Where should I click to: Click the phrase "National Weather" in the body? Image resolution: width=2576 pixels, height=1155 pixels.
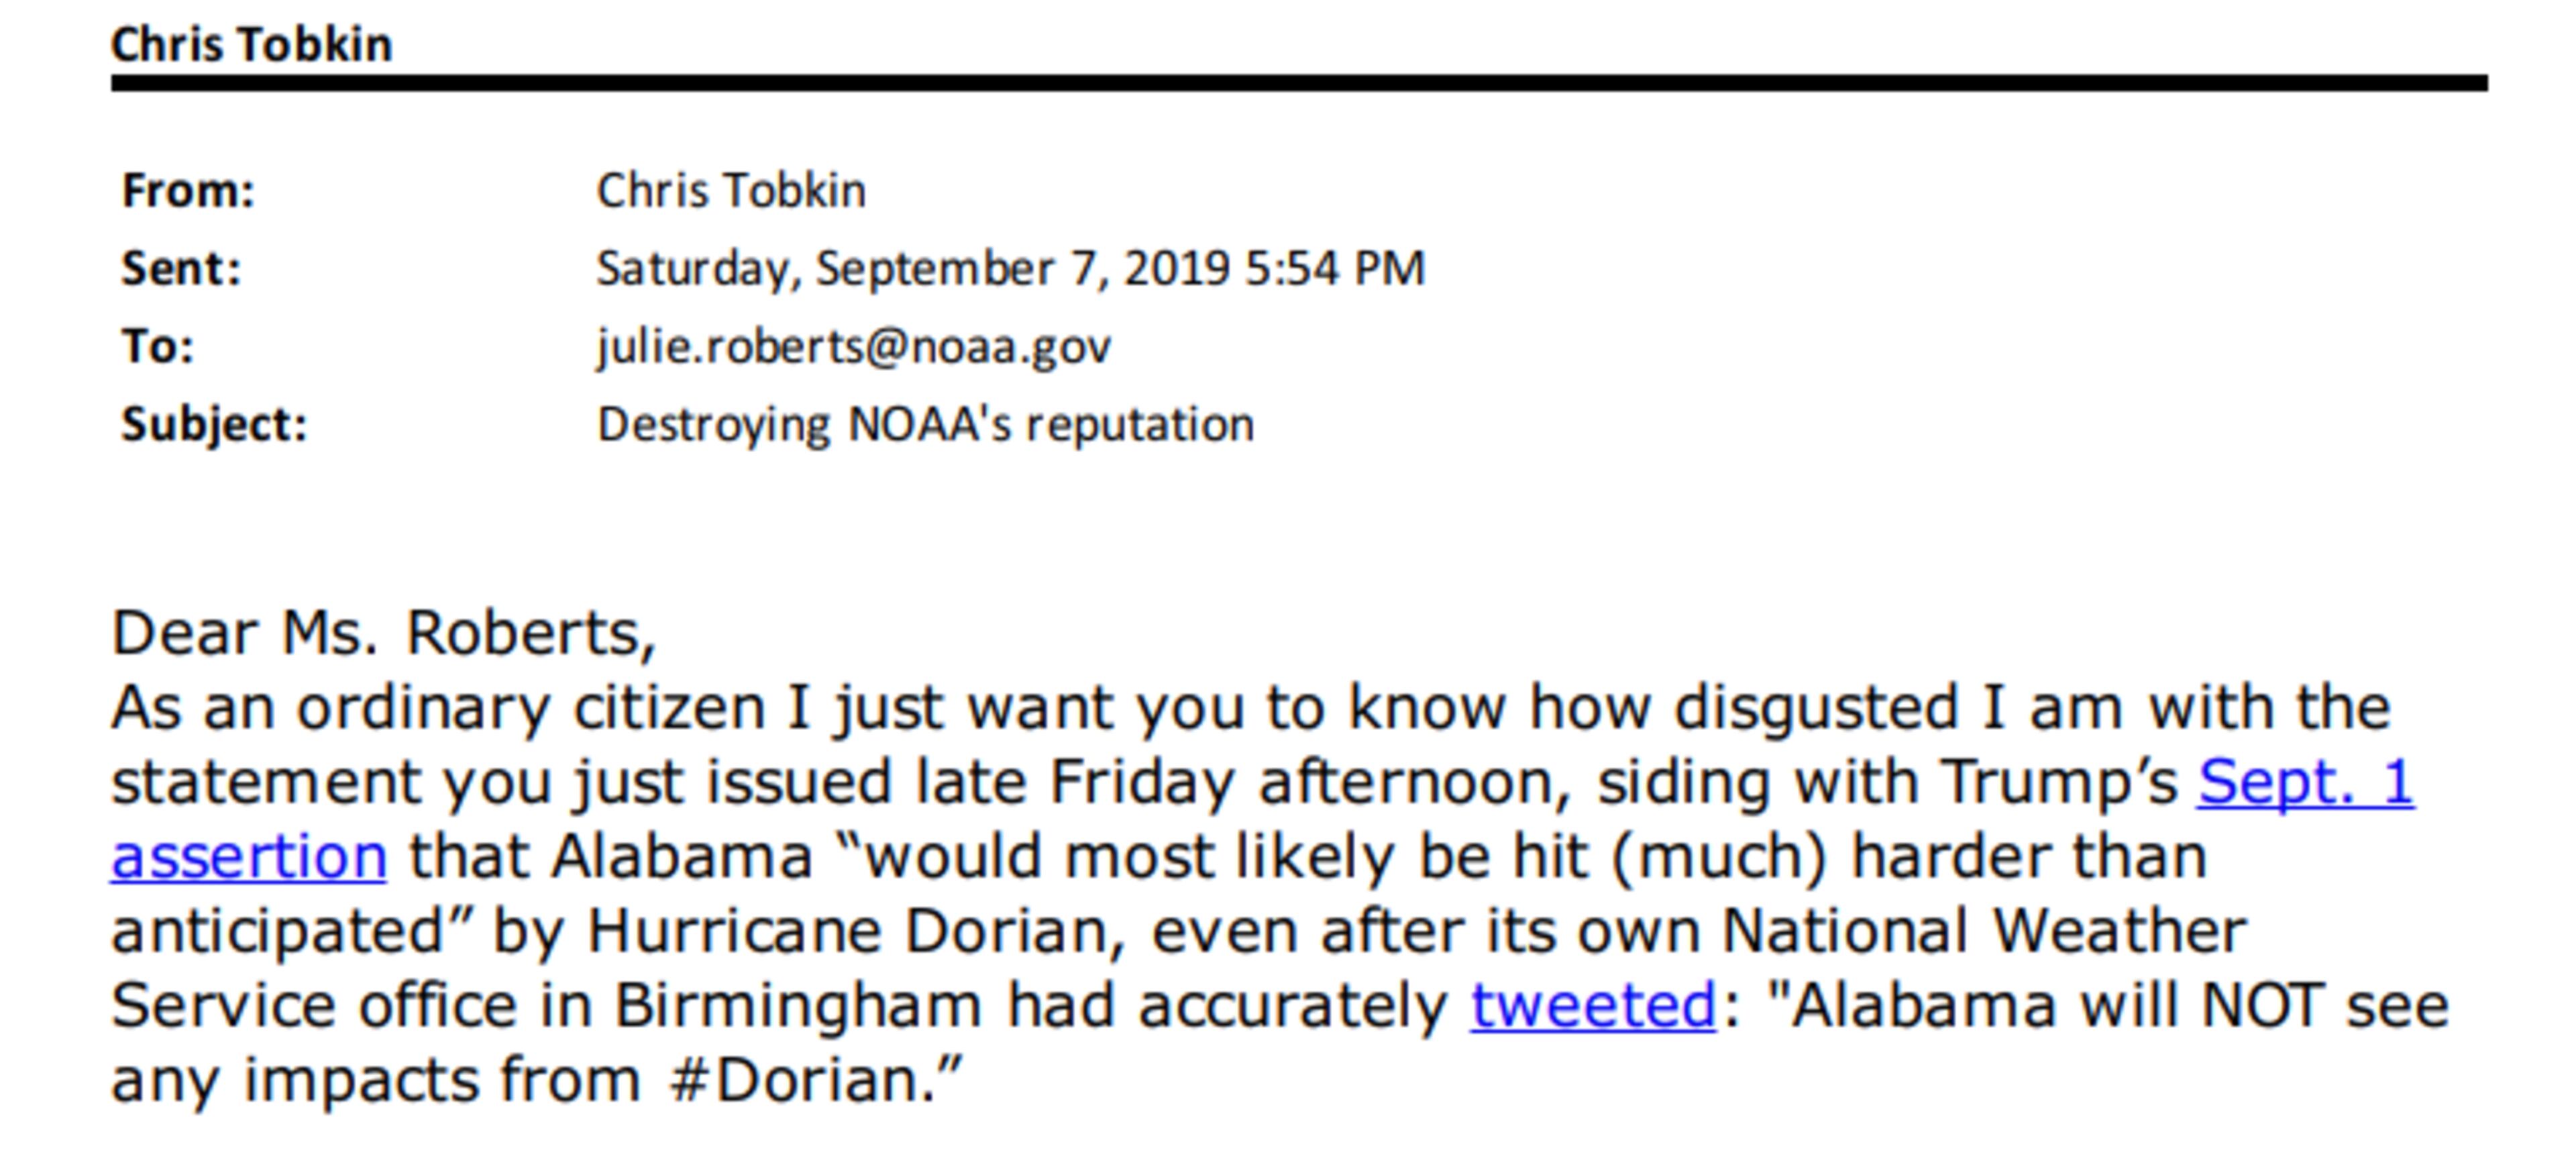pos(1984,931)
